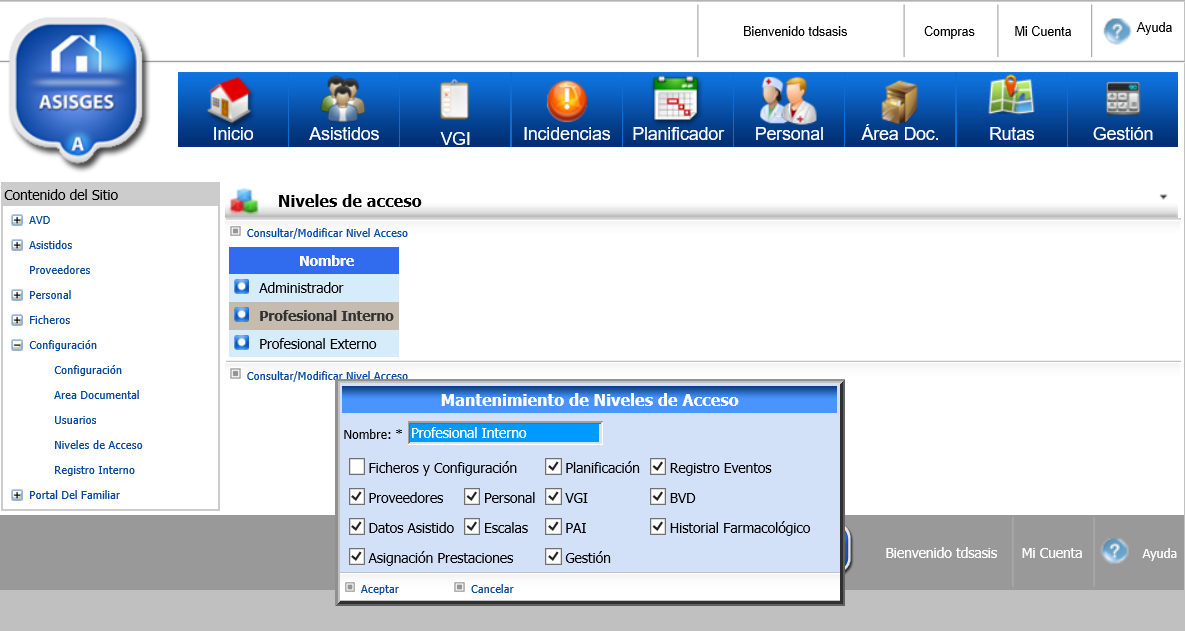Open the Planificador calendar icon

coord(677,98)
